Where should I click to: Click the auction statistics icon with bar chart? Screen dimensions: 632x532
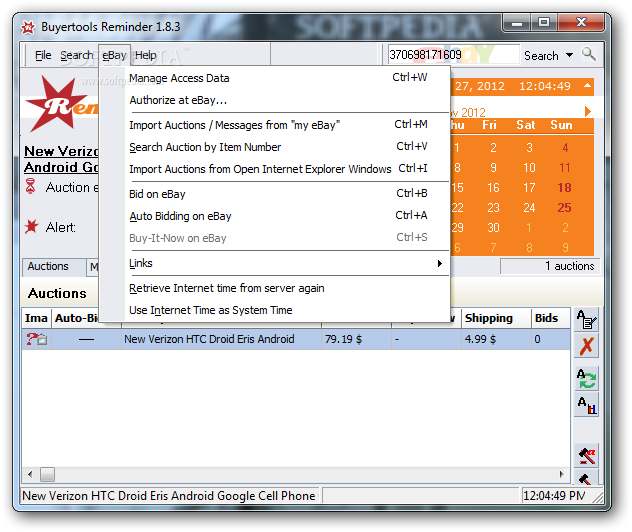[x=586, y=405]
